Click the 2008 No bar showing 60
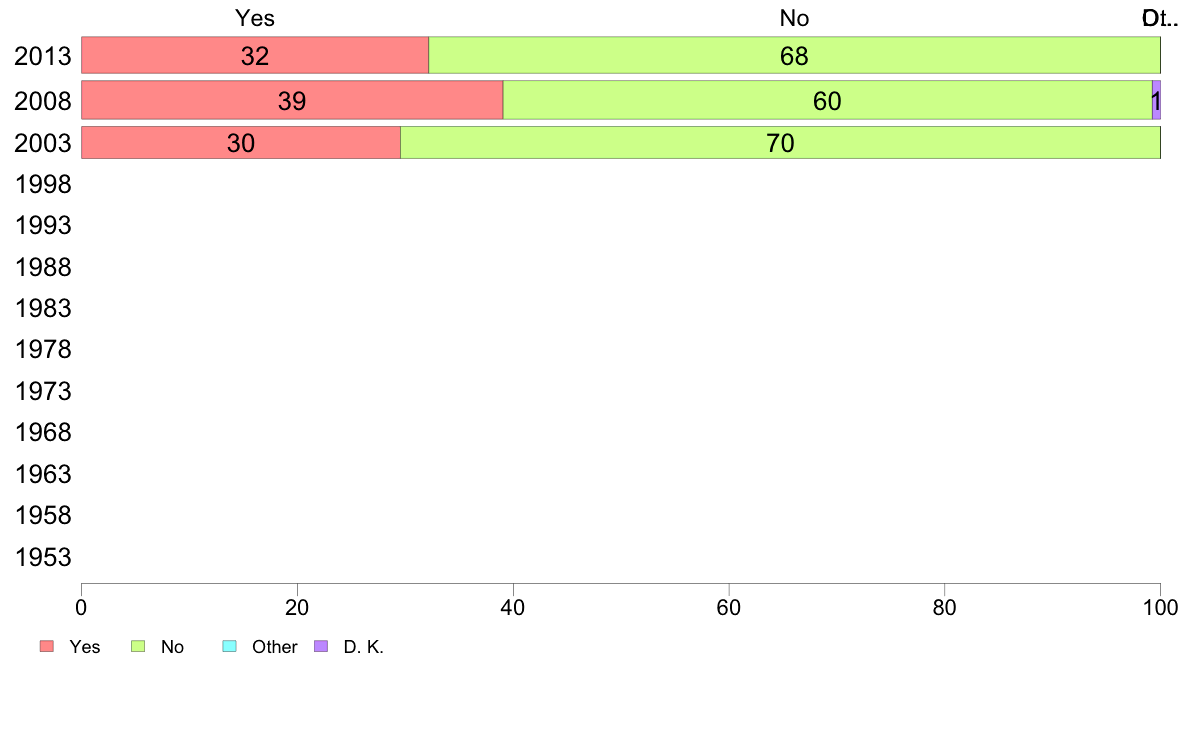 tap(827, 100)
